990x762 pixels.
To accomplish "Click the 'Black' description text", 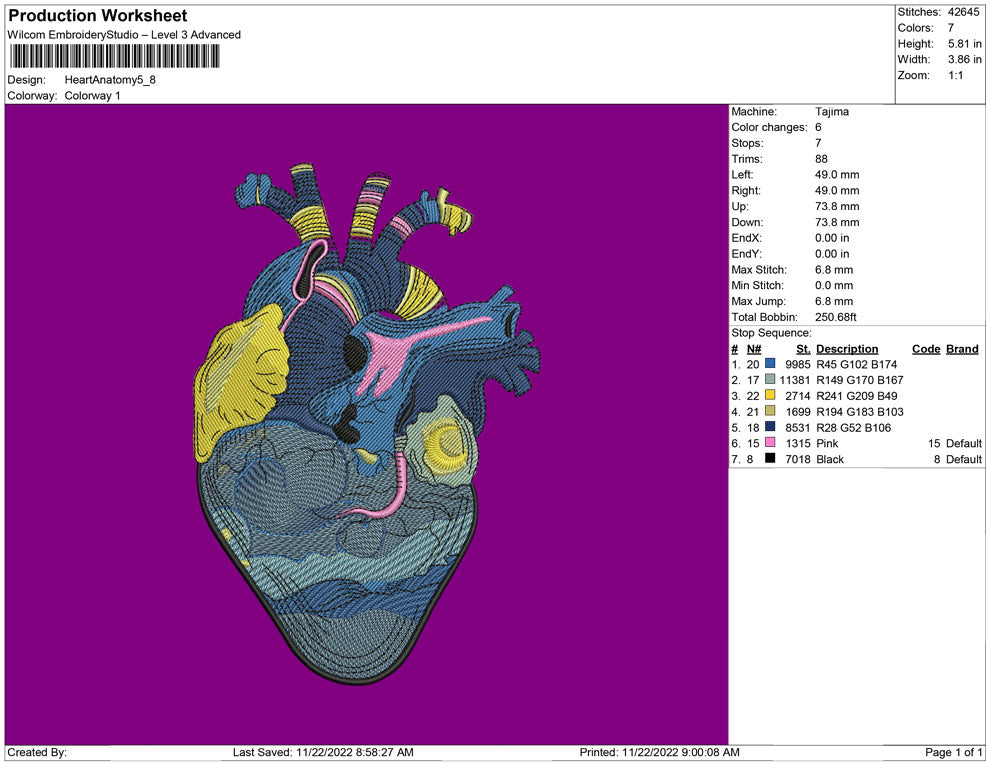I will [830, 459].
